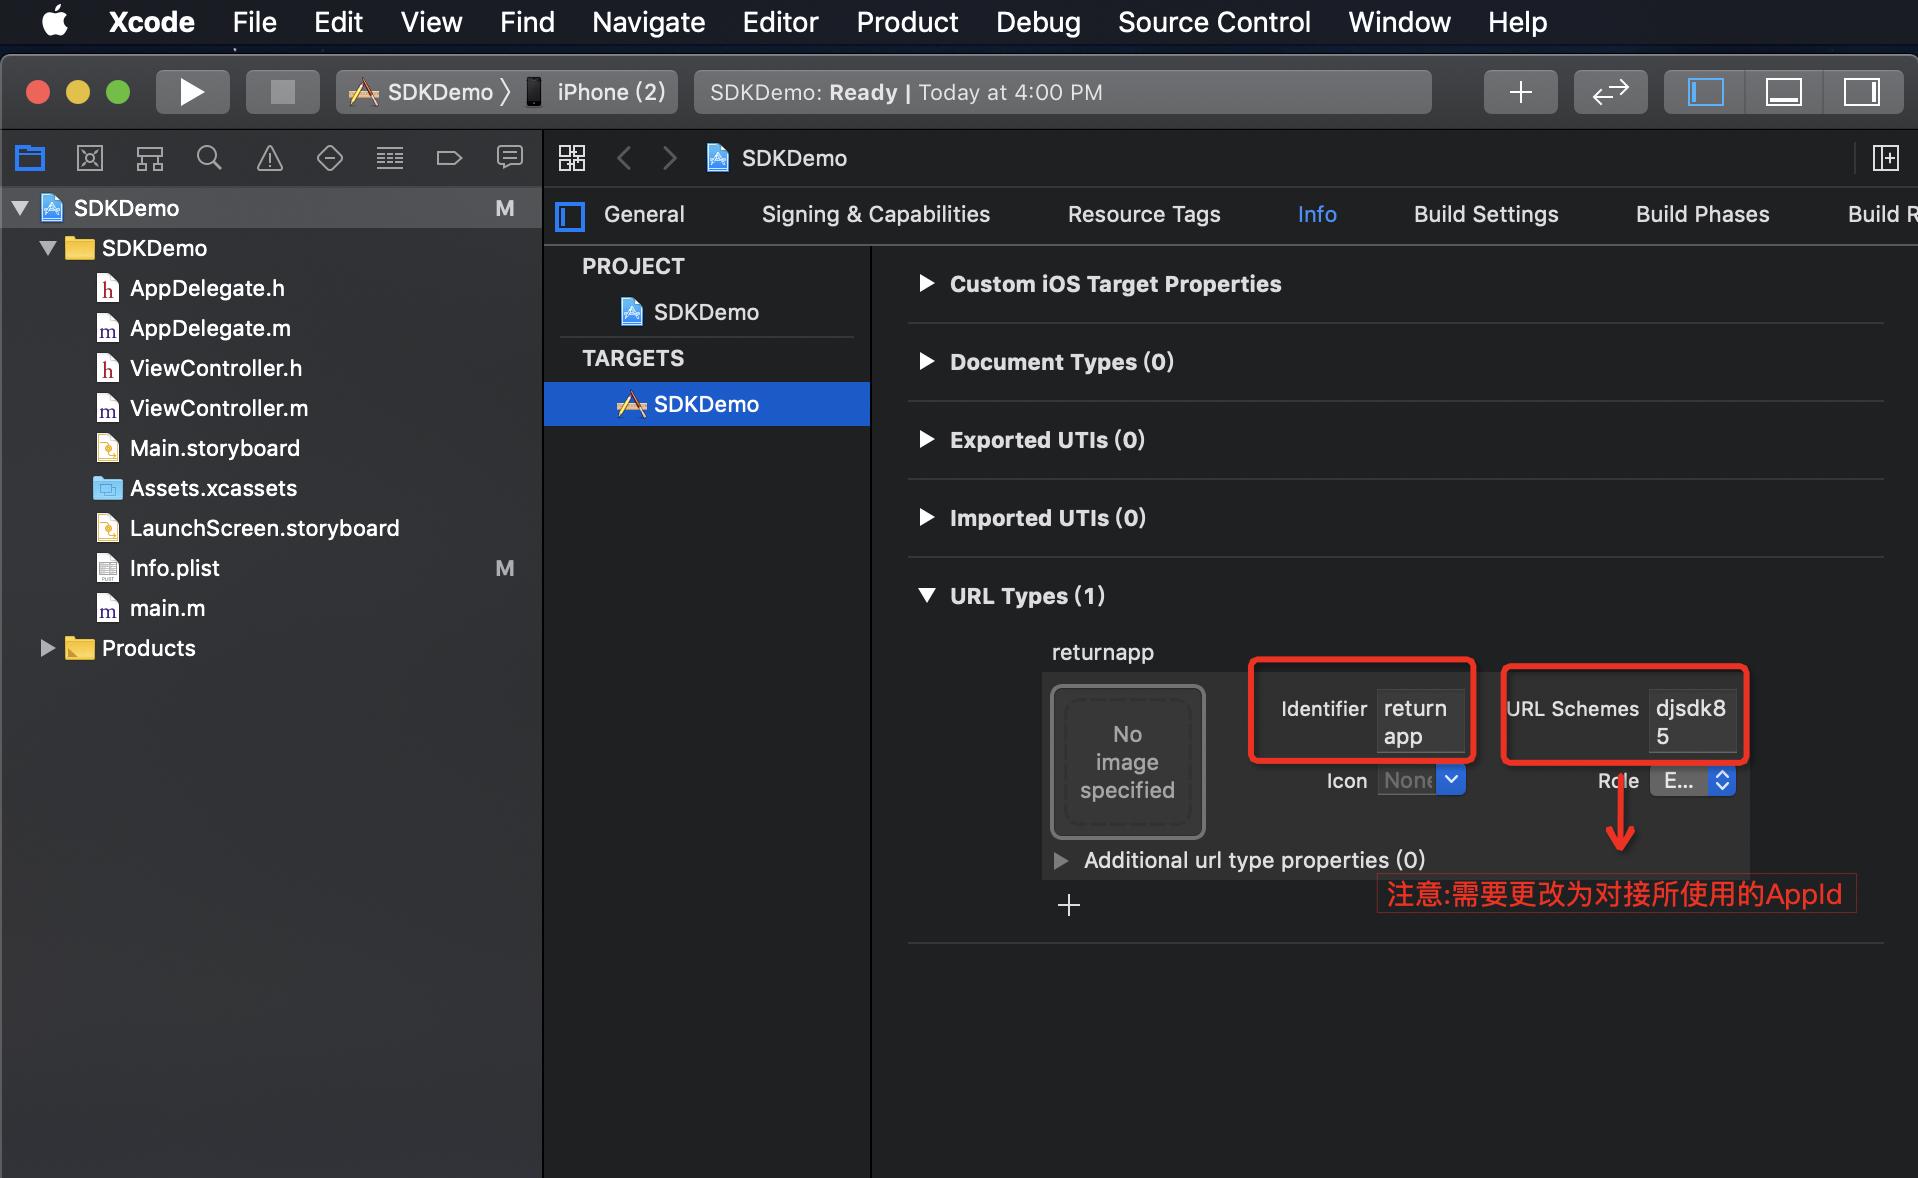Image resolution: width=1918 pixels, height=1178 pixels.
Task: Select SDKDemo scheme selector
Action: (x=422, y=92)
